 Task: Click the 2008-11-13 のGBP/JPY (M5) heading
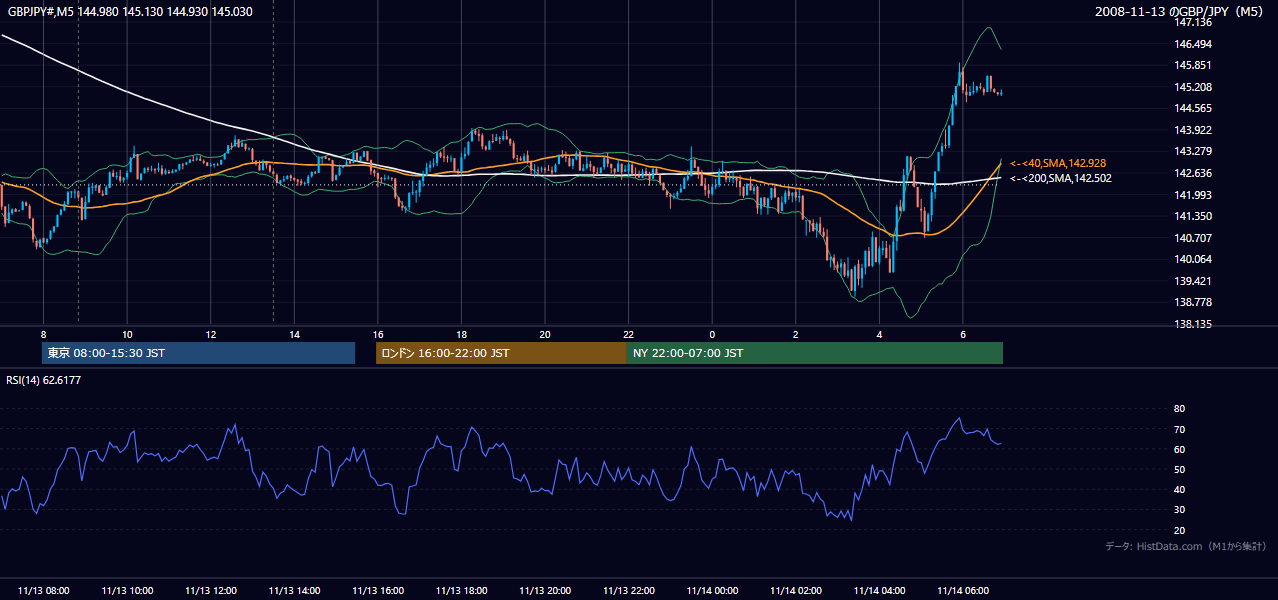(x=1180, y=11)
